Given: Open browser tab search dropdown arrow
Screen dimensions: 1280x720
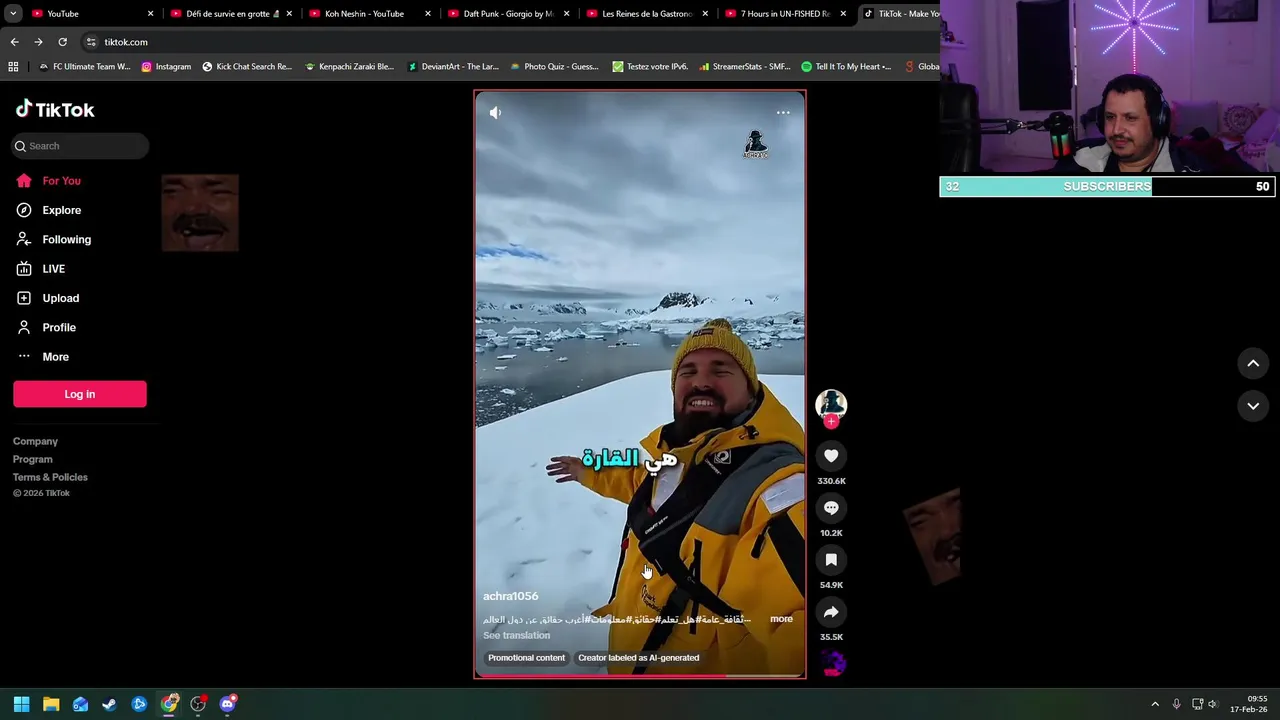Looking at the screenshot, I should click(13, 14).
